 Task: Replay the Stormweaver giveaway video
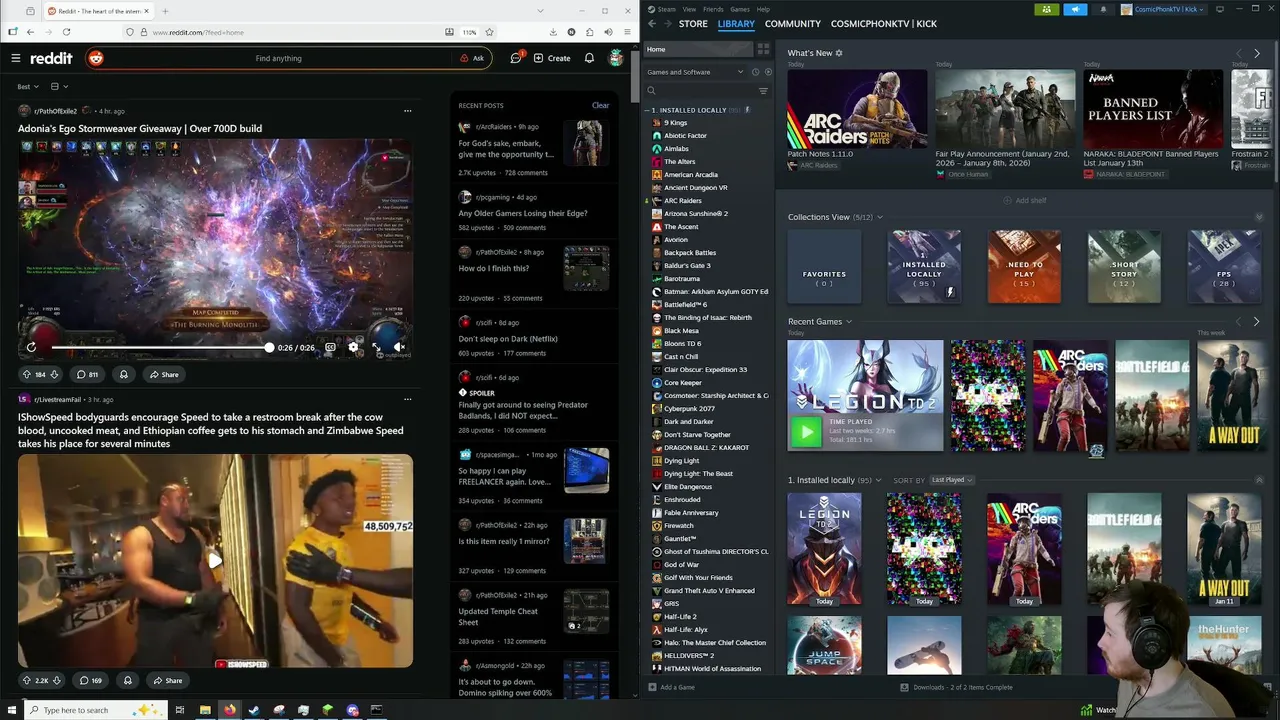coord(31,347)
